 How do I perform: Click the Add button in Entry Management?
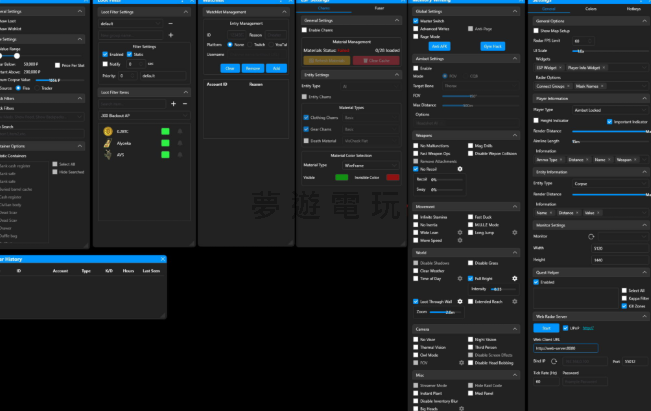click(x=277, y=68)
